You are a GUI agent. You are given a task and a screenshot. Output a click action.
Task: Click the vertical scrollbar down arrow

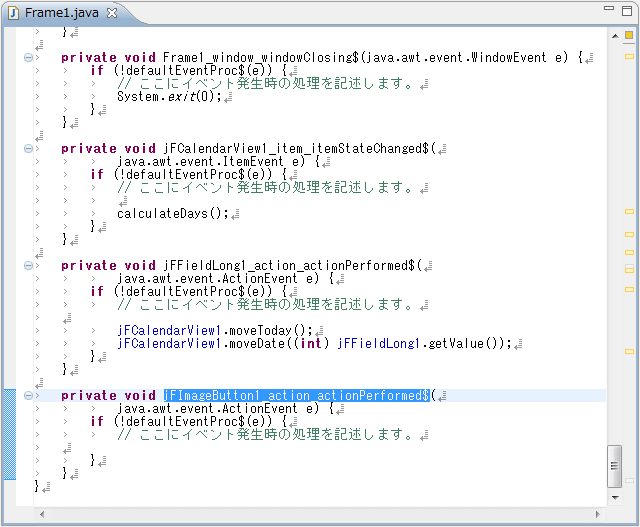[615, 497]
